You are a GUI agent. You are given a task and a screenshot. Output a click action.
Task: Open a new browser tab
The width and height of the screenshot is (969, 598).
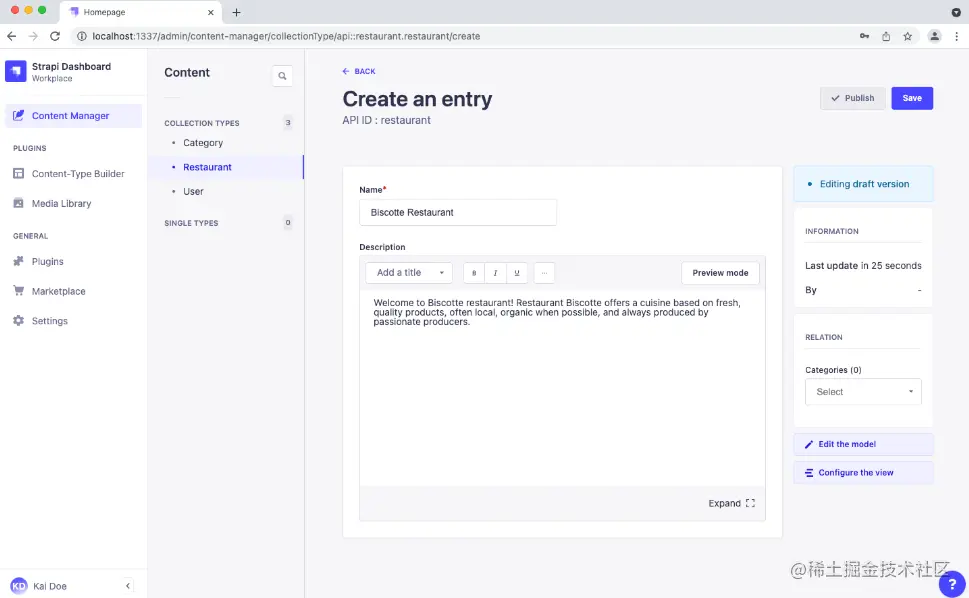[236, 12]
